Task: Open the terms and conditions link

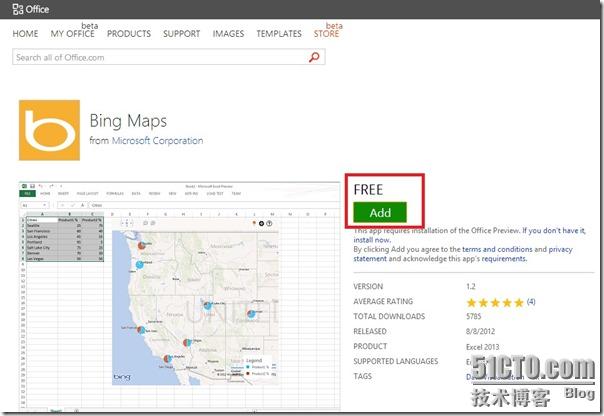Action: click(497, 249)
